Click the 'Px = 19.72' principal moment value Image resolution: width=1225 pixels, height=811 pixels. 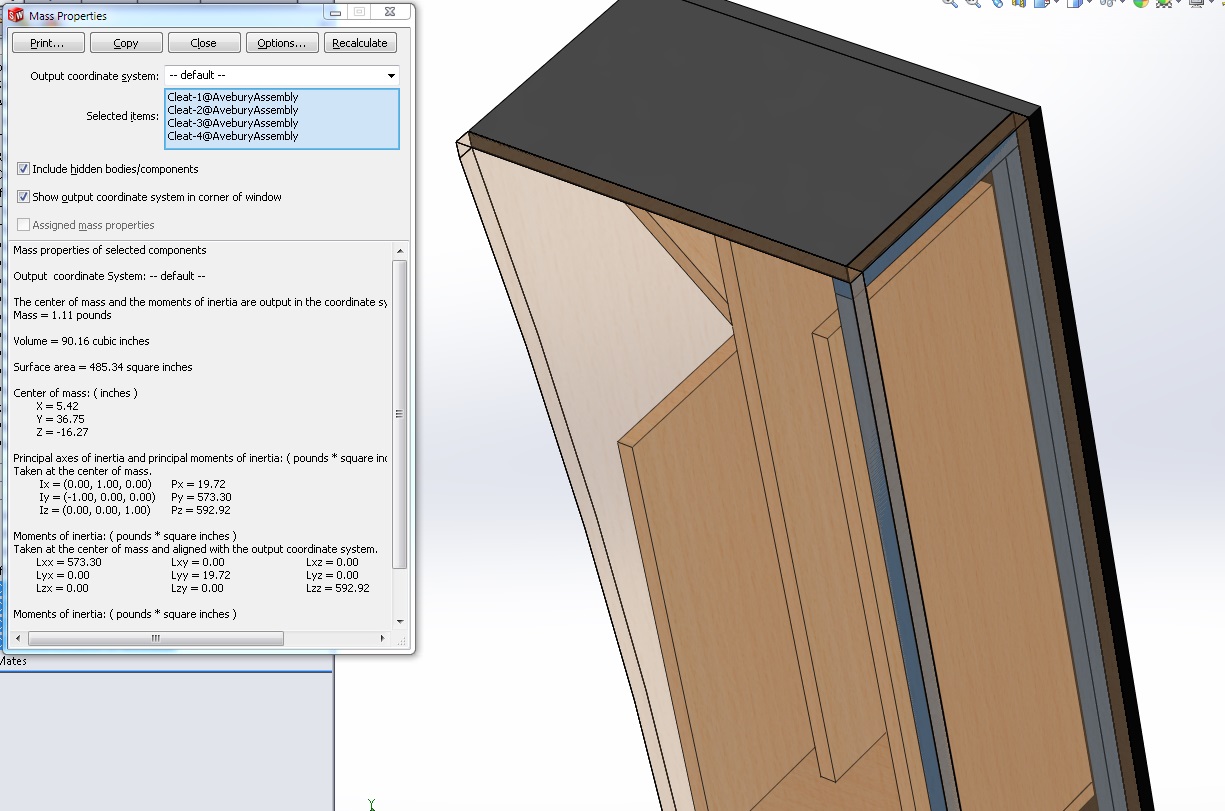(199, 484)
